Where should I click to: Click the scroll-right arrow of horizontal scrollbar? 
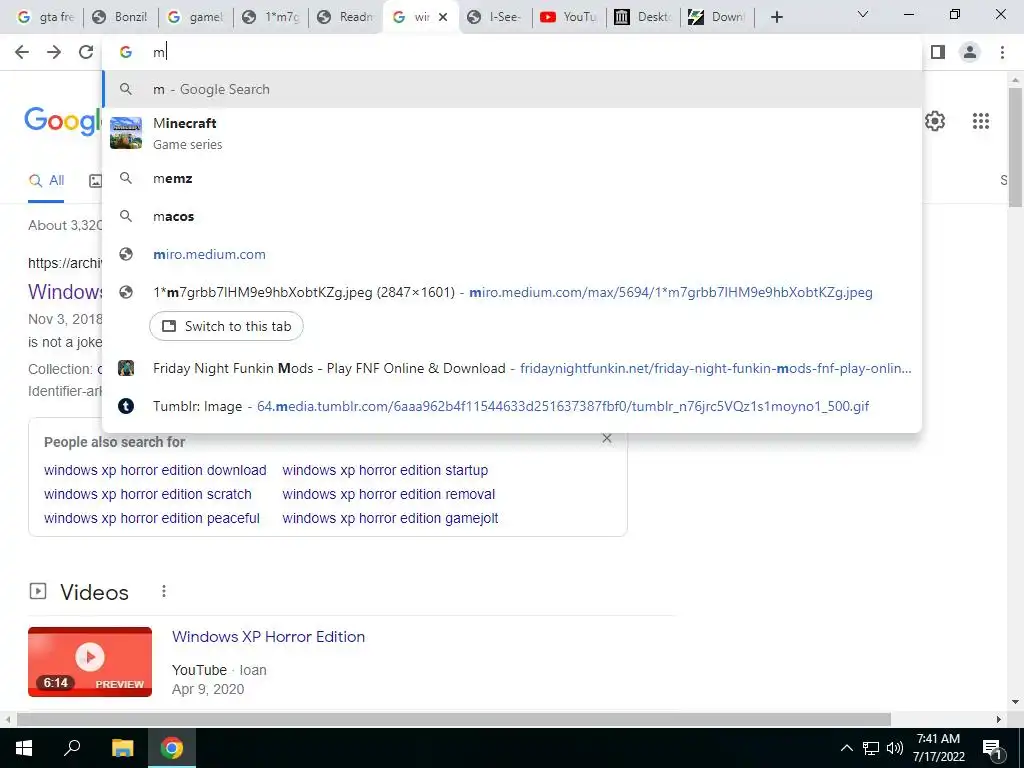coord(999,719)
